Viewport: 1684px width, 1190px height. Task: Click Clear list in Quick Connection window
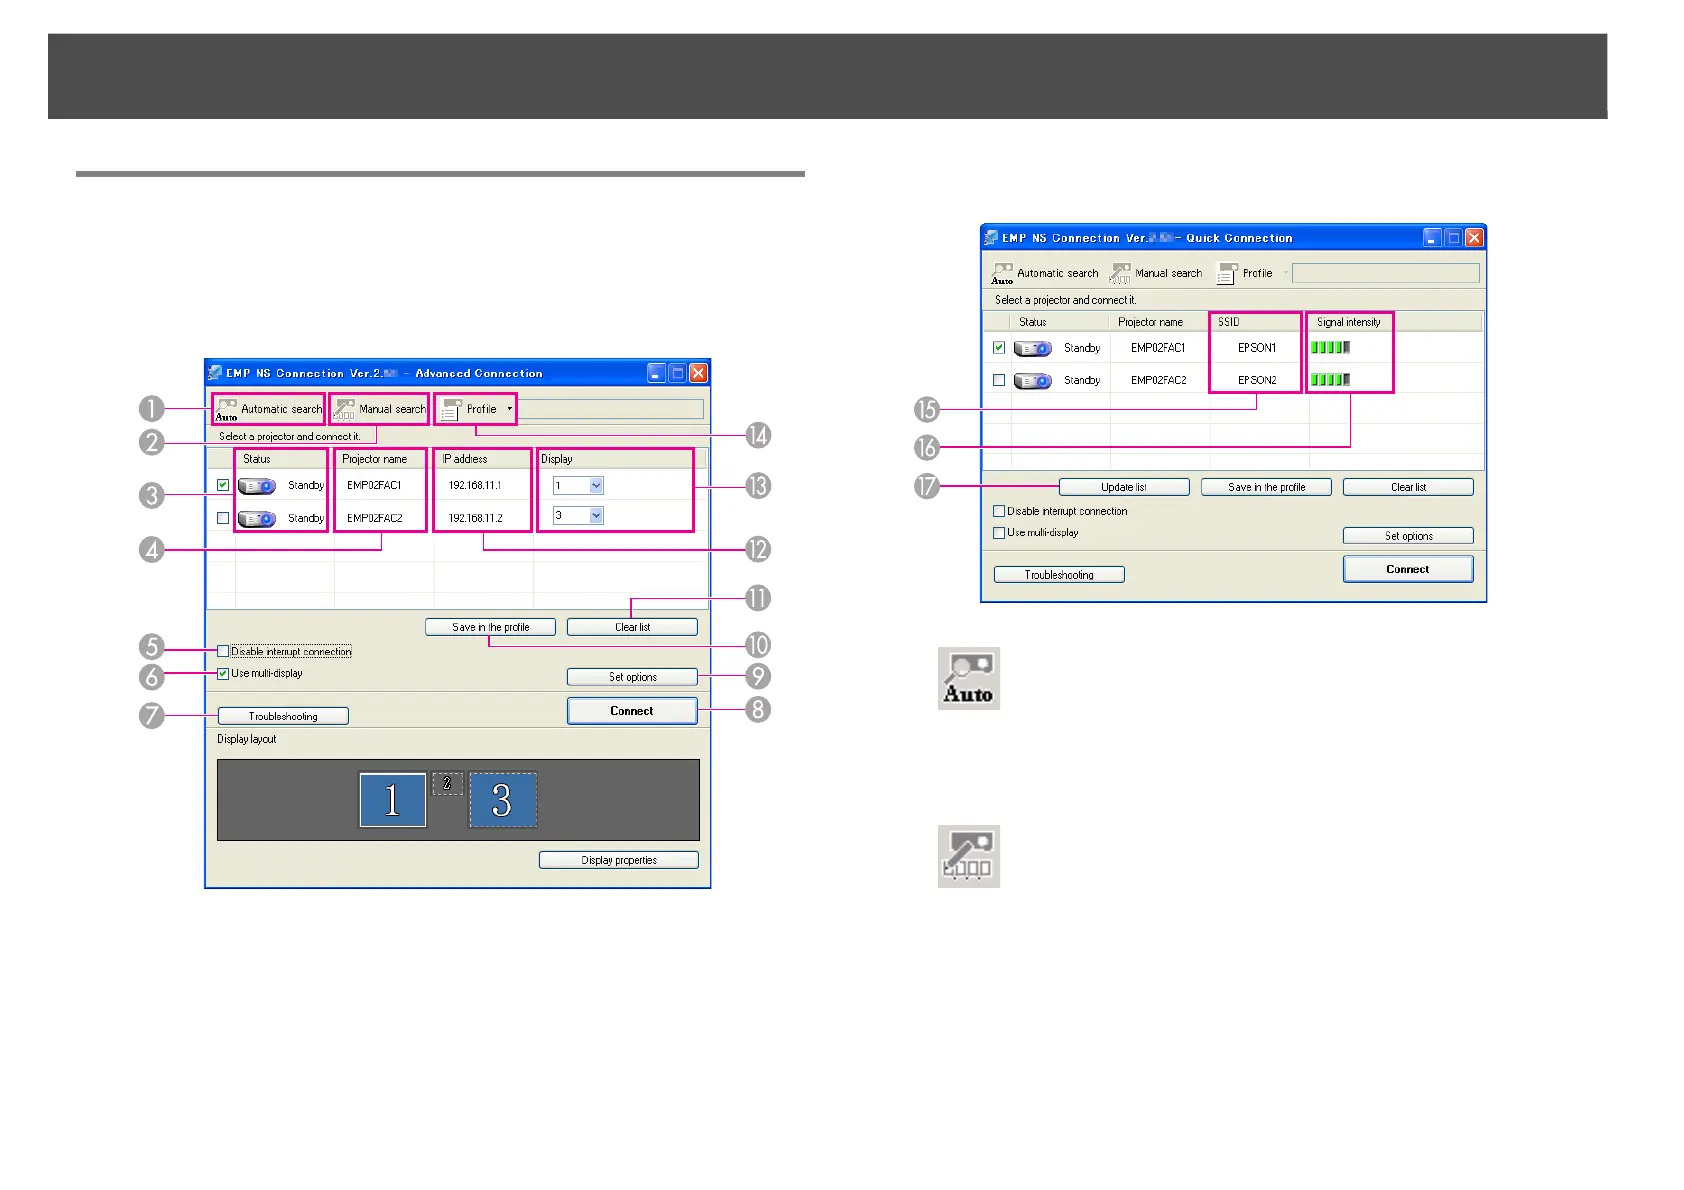1408,487
